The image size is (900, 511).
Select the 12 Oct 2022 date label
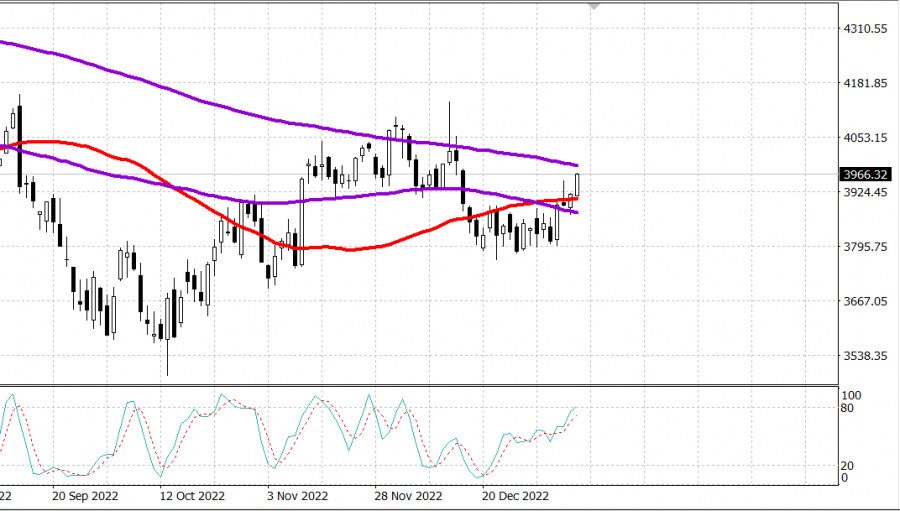coord(192,496)
